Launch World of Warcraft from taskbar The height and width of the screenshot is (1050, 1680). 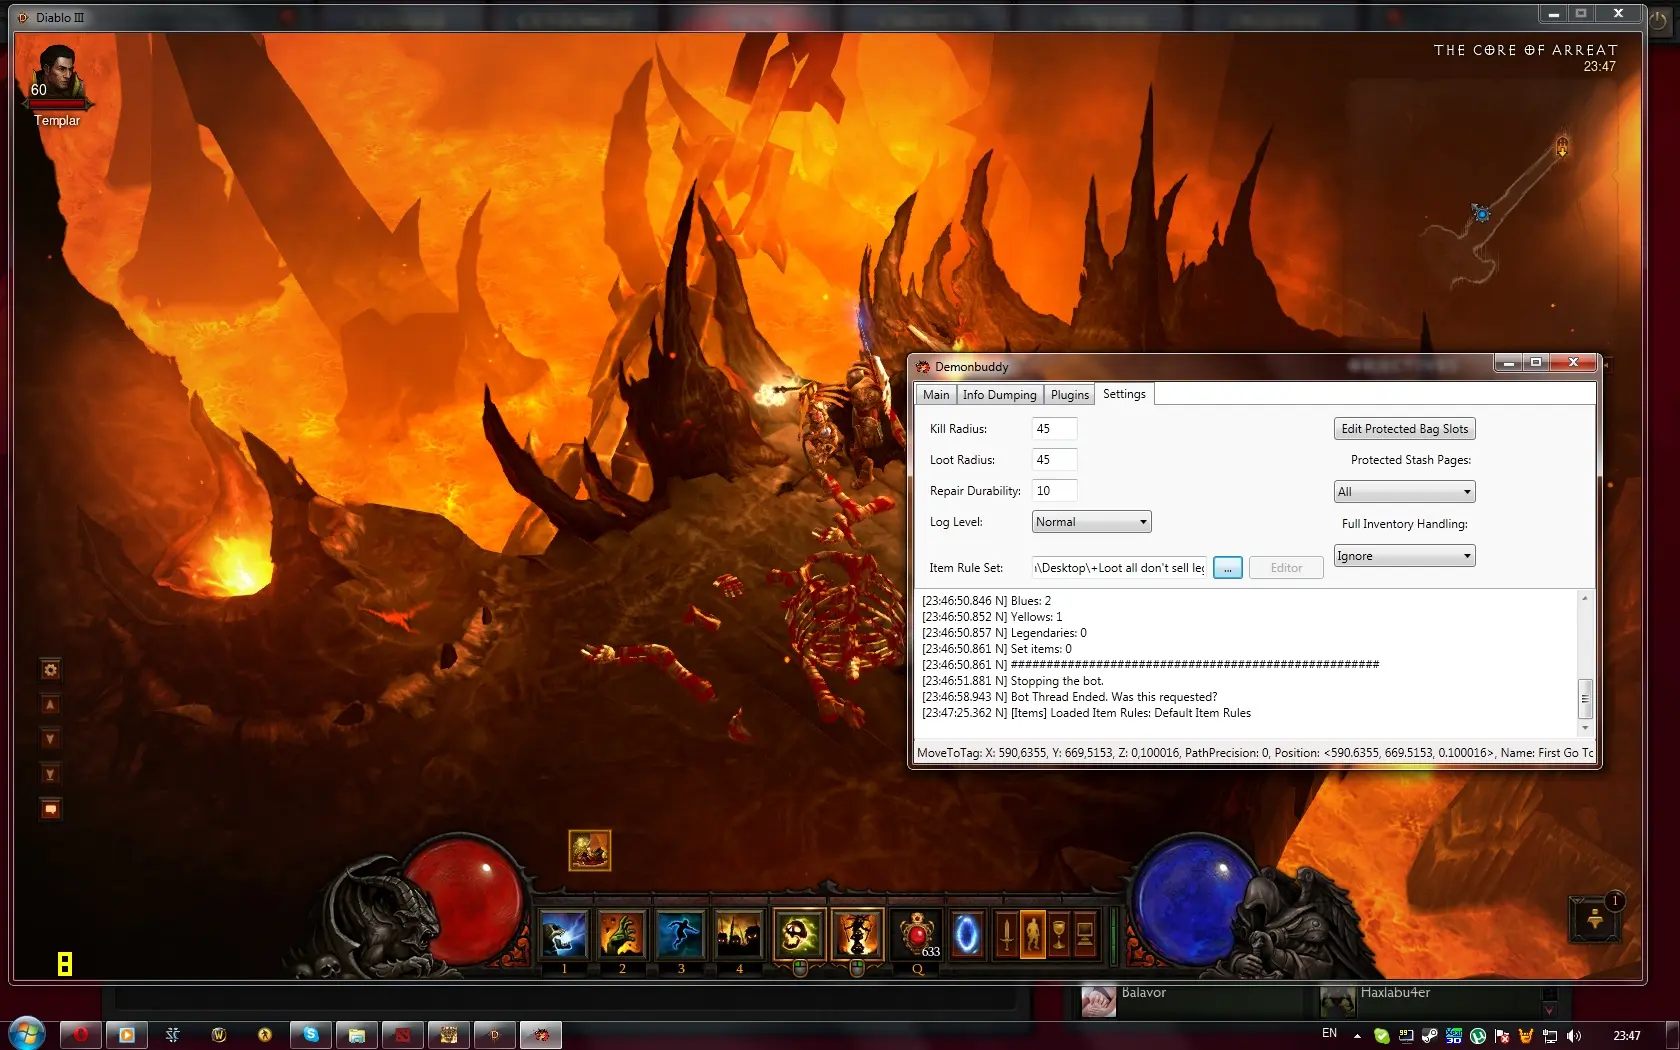(x=219, y=1035)
